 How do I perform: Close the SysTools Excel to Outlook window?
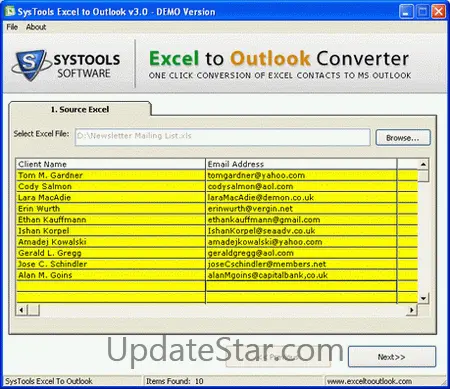[439, 12]
